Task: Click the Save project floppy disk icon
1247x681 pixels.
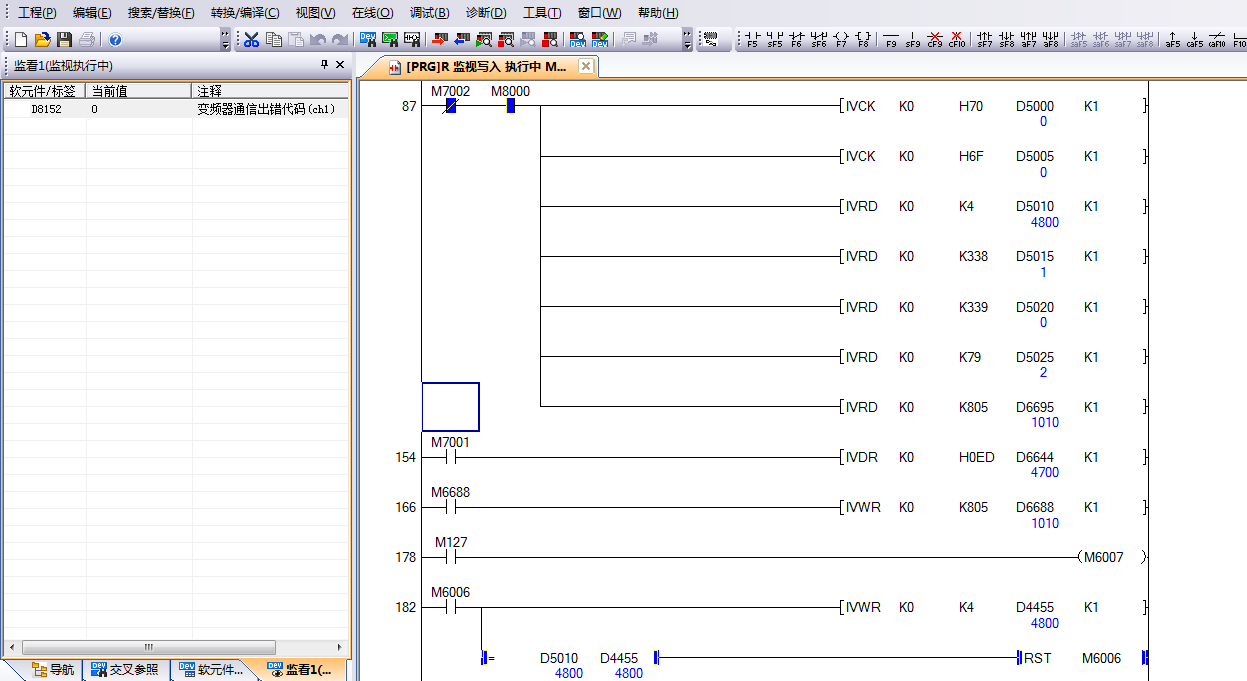Action: [64, 40]
